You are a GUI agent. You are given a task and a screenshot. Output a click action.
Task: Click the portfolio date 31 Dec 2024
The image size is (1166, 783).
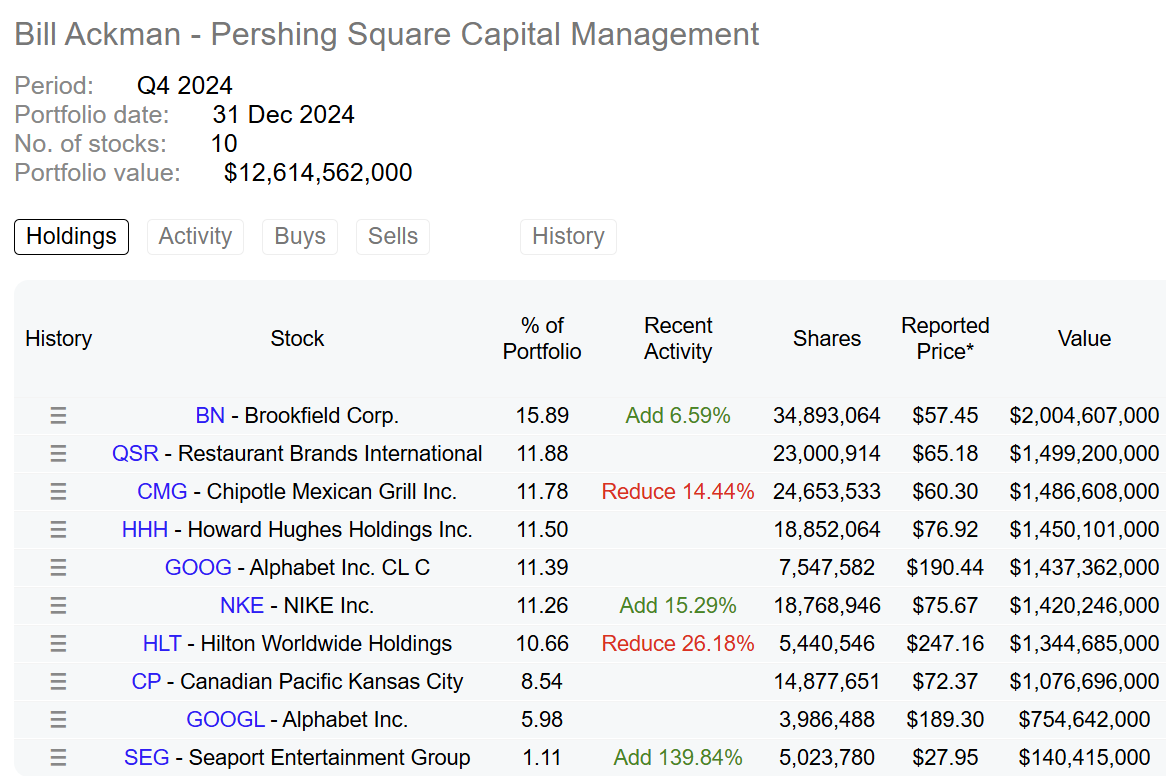[x=283, y=115]
